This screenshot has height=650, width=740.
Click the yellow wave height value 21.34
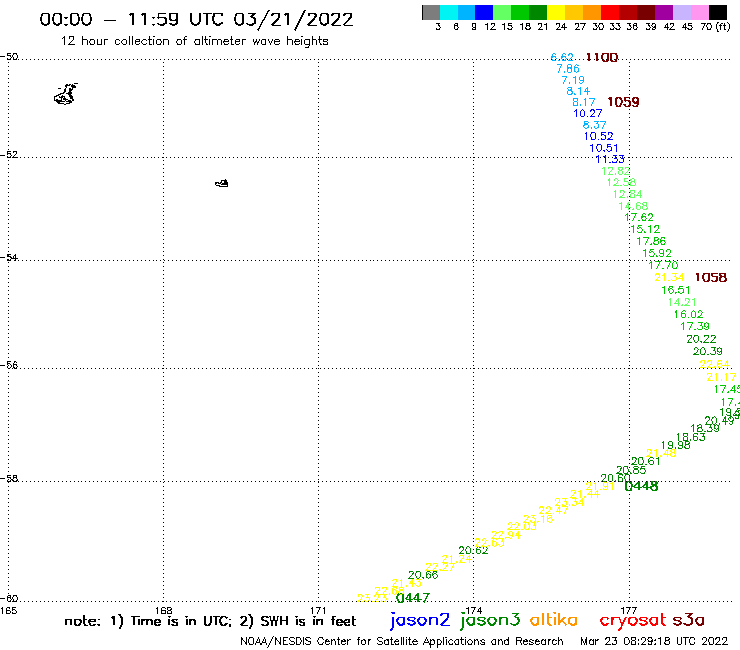(x=669, y=278)
